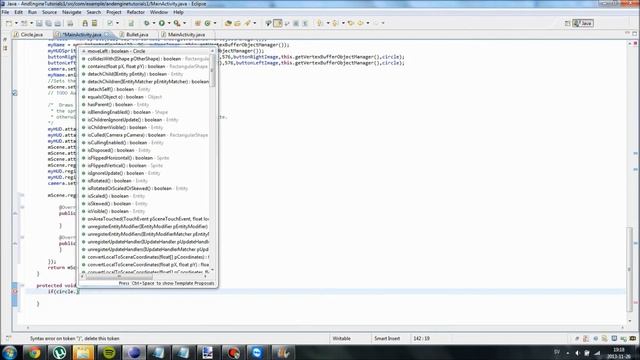
Task: Open the Debug configurations dropdown arrow
Action: (153, 23)
